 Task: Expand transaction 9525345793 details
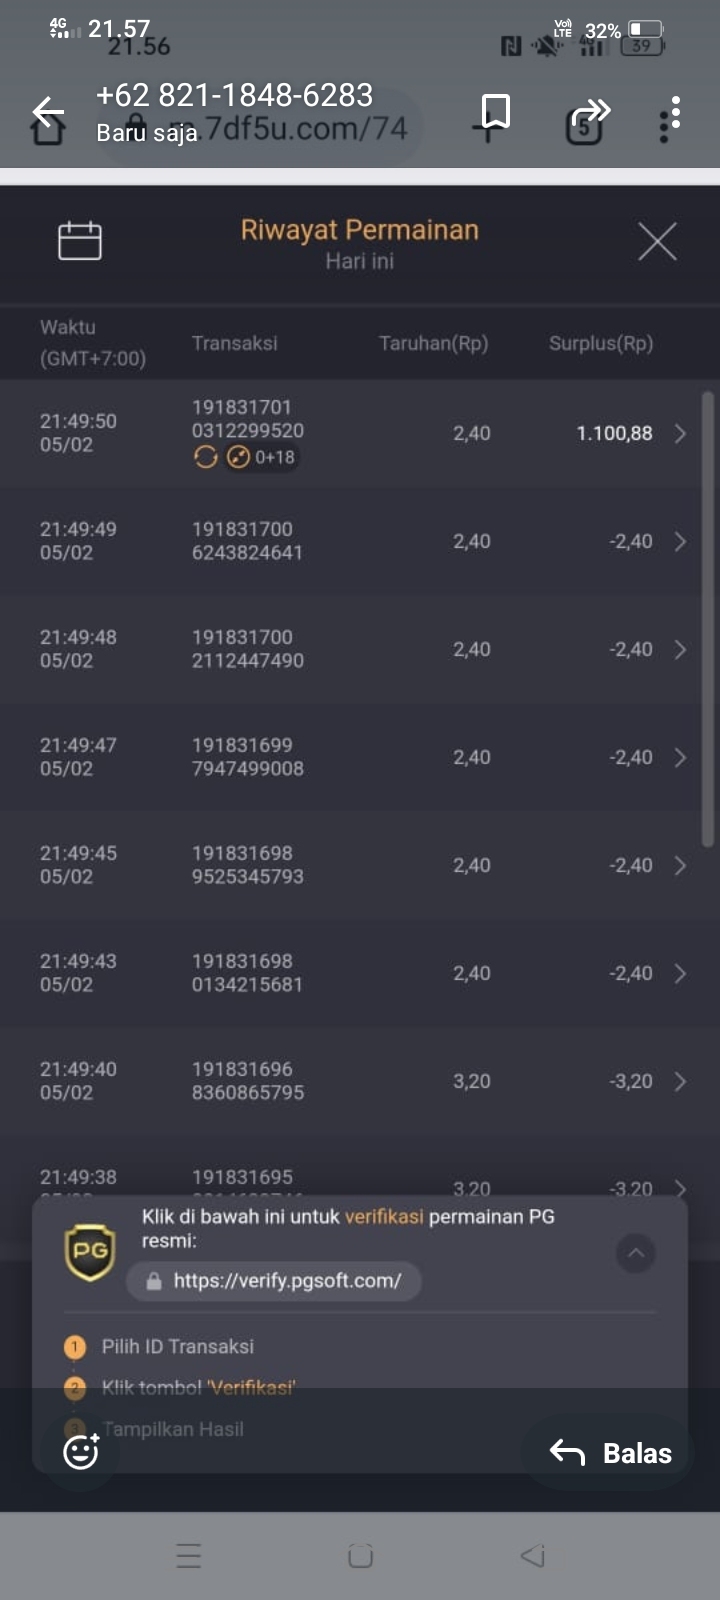680,865
